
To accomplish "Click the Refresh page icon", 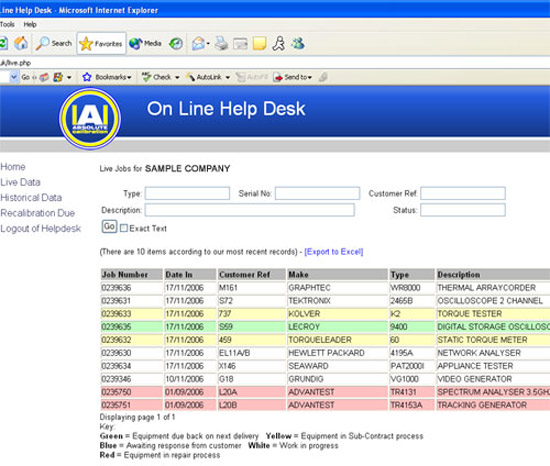I will click(3, 43).
